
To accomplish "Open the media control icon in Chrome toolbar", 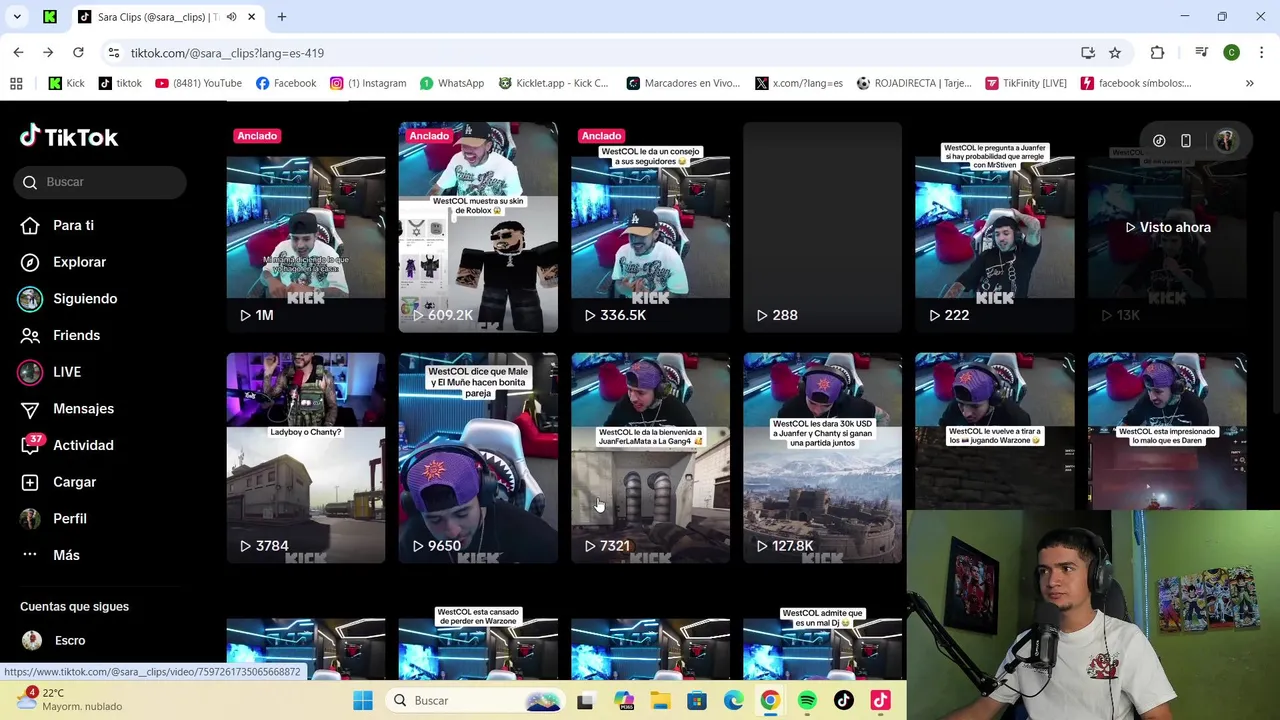I will 1201,53.
